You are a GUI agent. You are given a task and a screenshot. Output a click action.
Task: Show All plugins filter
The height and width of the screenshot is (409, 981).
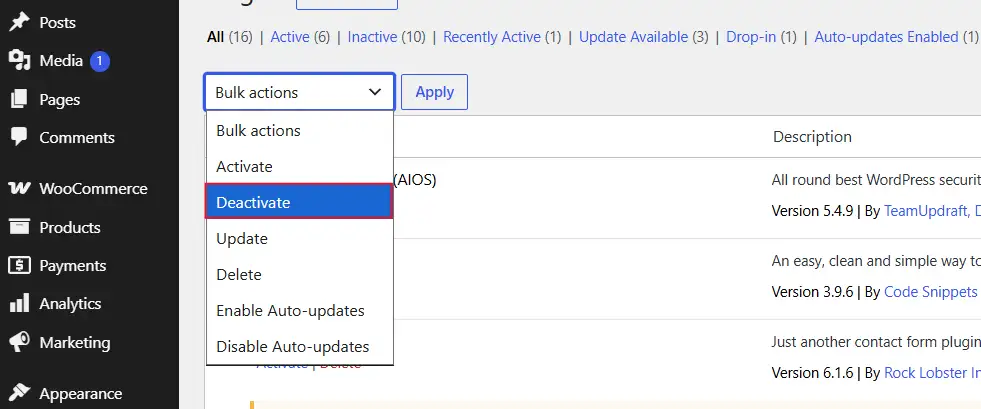[x=215, y=37]
